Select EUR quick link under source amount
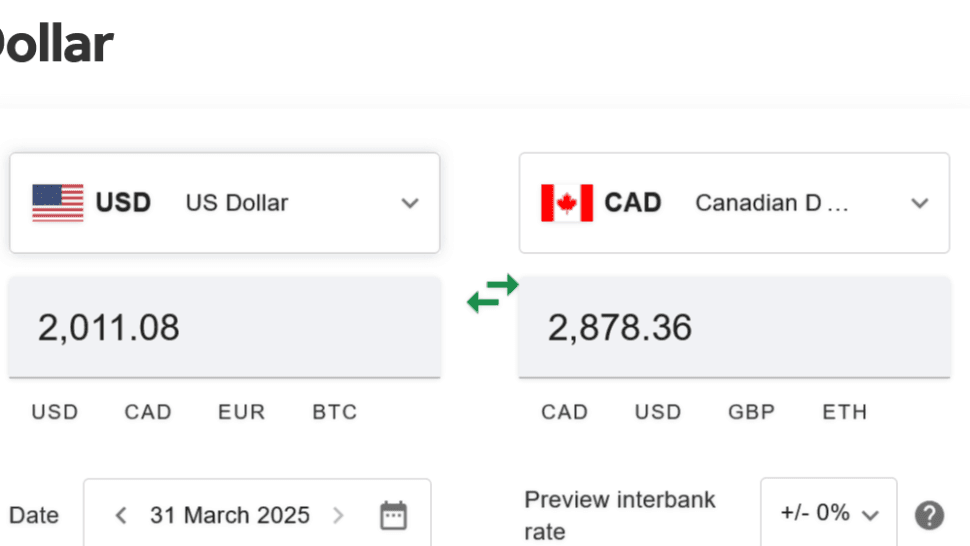Viewport: 970px width, 546px height. point(242,412)
